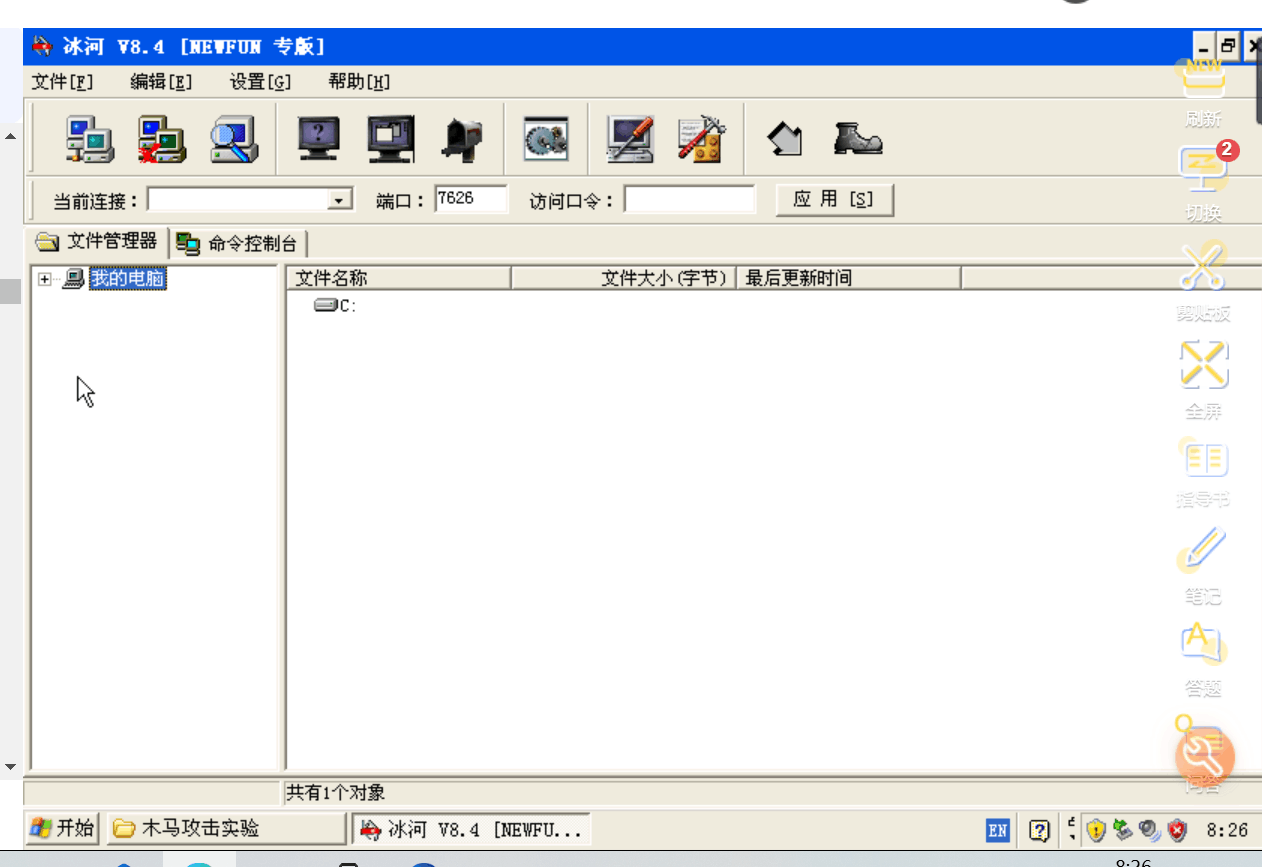The image size is (1262, 867).
Task: Click the gears upgrade icon
Action: pyautogui.click(x=546, y=139)
